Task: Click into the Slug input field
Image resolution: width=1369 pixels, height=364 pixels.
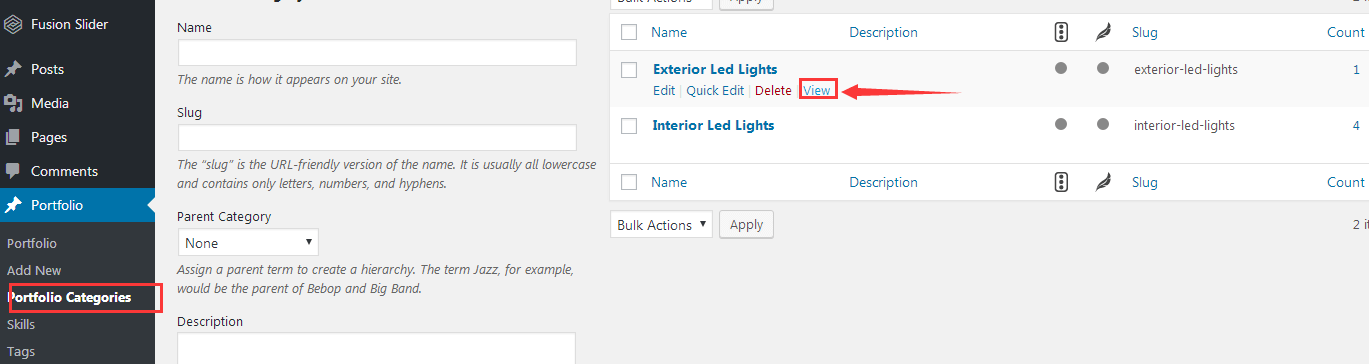Action: pos(377,138)
